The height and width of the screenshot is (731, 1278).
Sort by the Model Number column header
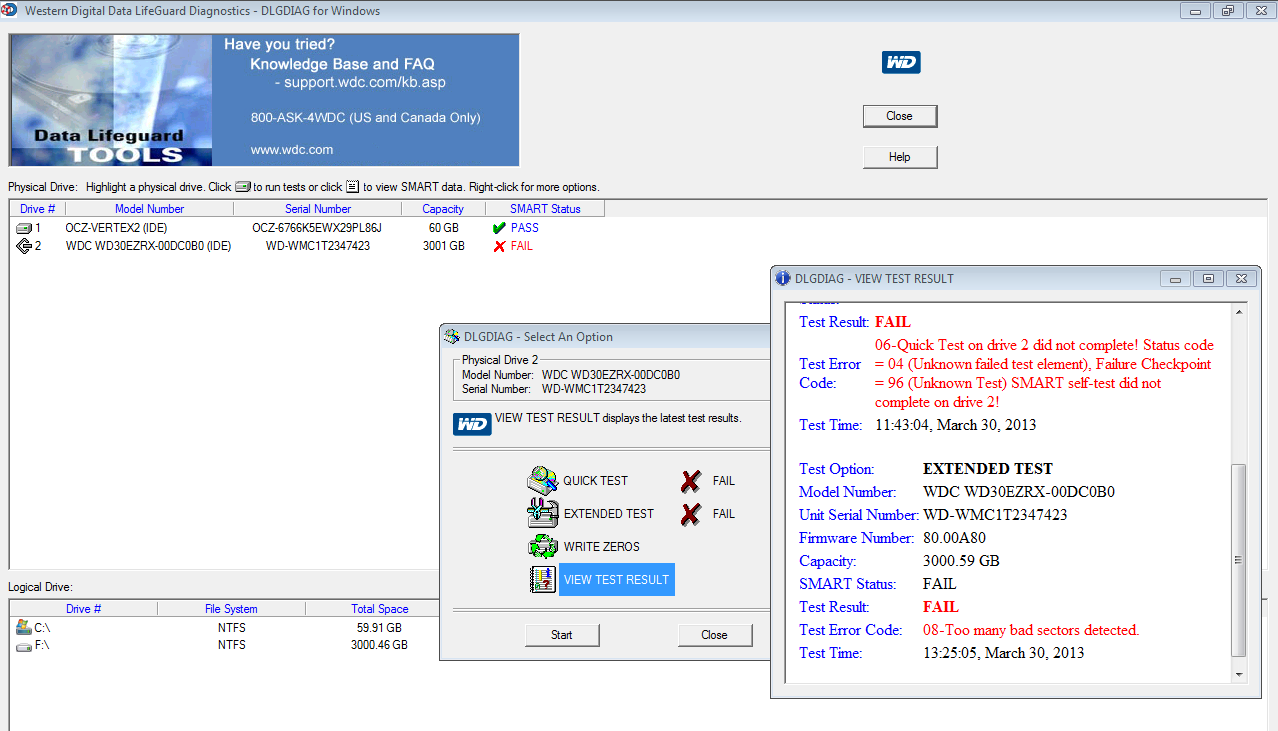[x=150, y=209]
